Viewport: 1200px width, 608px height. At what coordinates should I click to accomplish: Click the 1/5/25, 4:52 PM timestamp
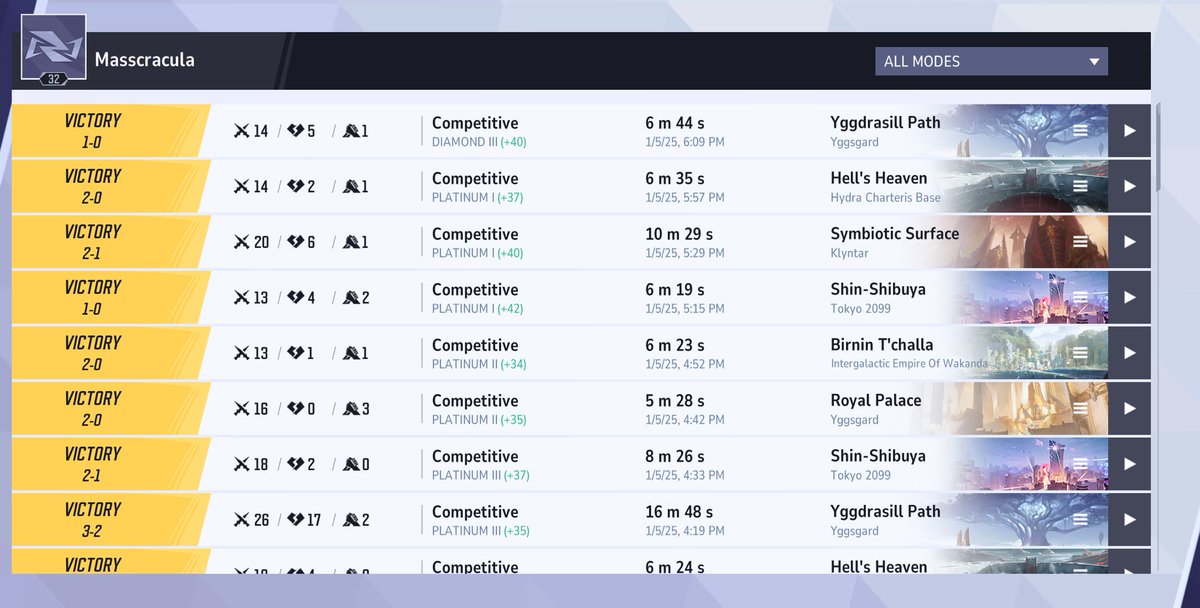(x=685, y=364)
